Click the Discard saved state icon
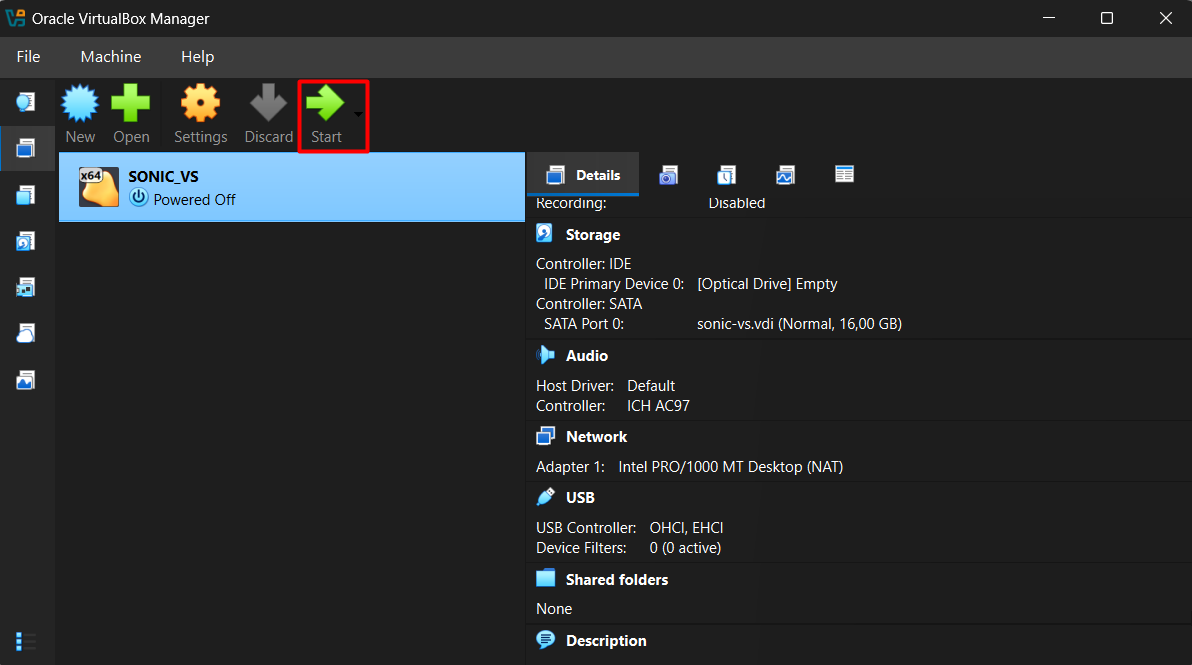Image resolution: width=1192 pixels, height=665 pixels. 268,103
